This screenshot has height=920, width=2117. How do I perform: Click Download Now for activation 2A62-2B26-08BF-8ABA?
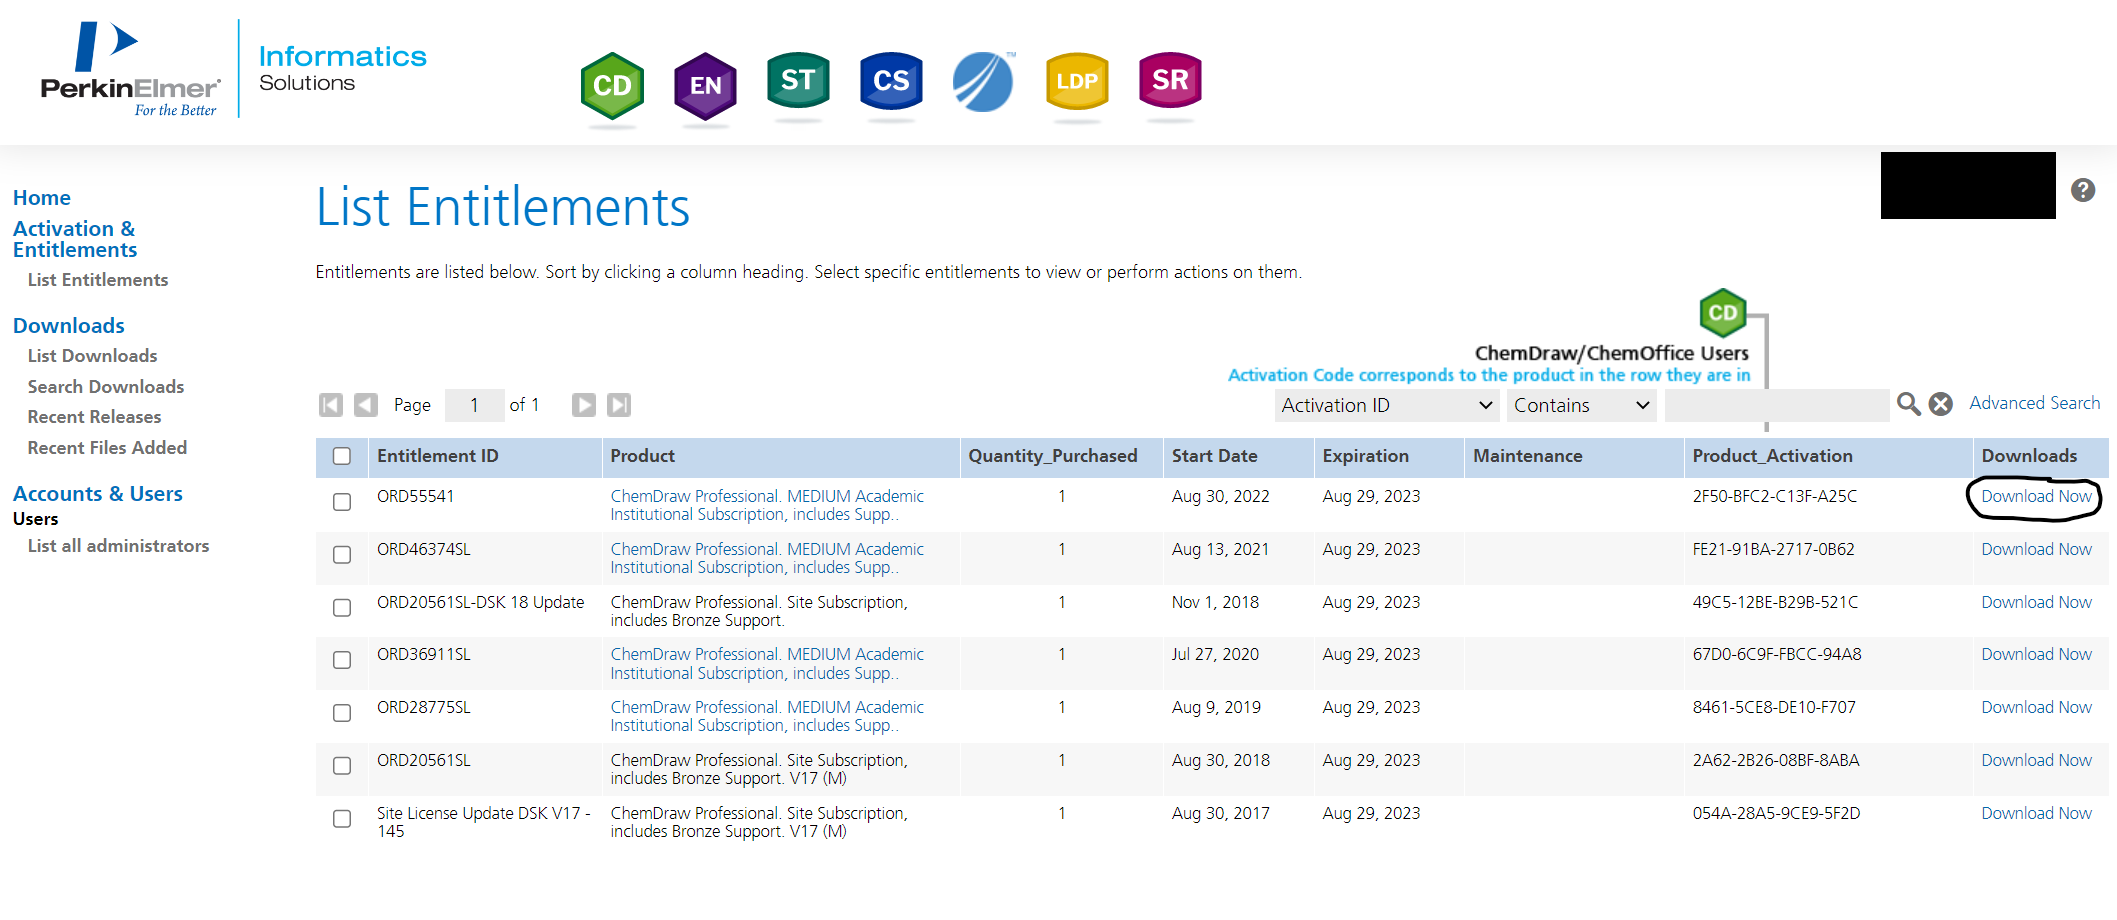point(2037,760)
